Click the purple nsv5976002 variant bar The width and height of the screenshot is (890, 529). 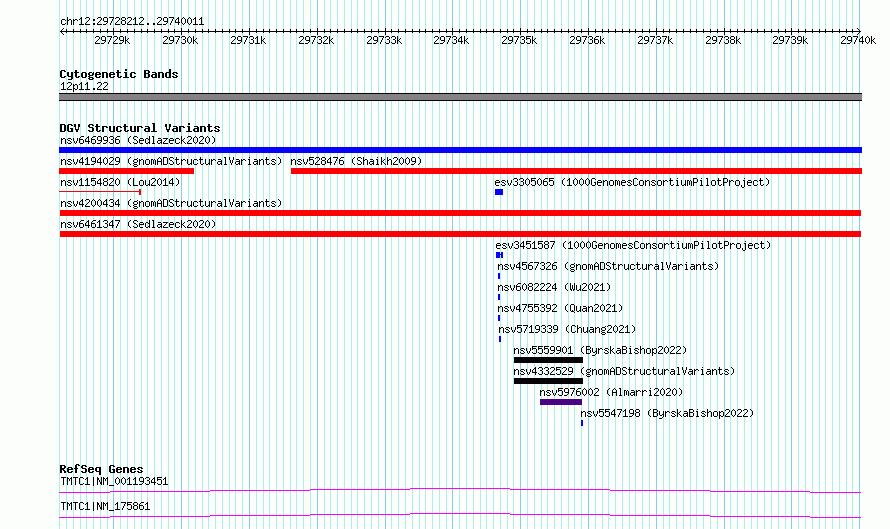pos(561,402)
